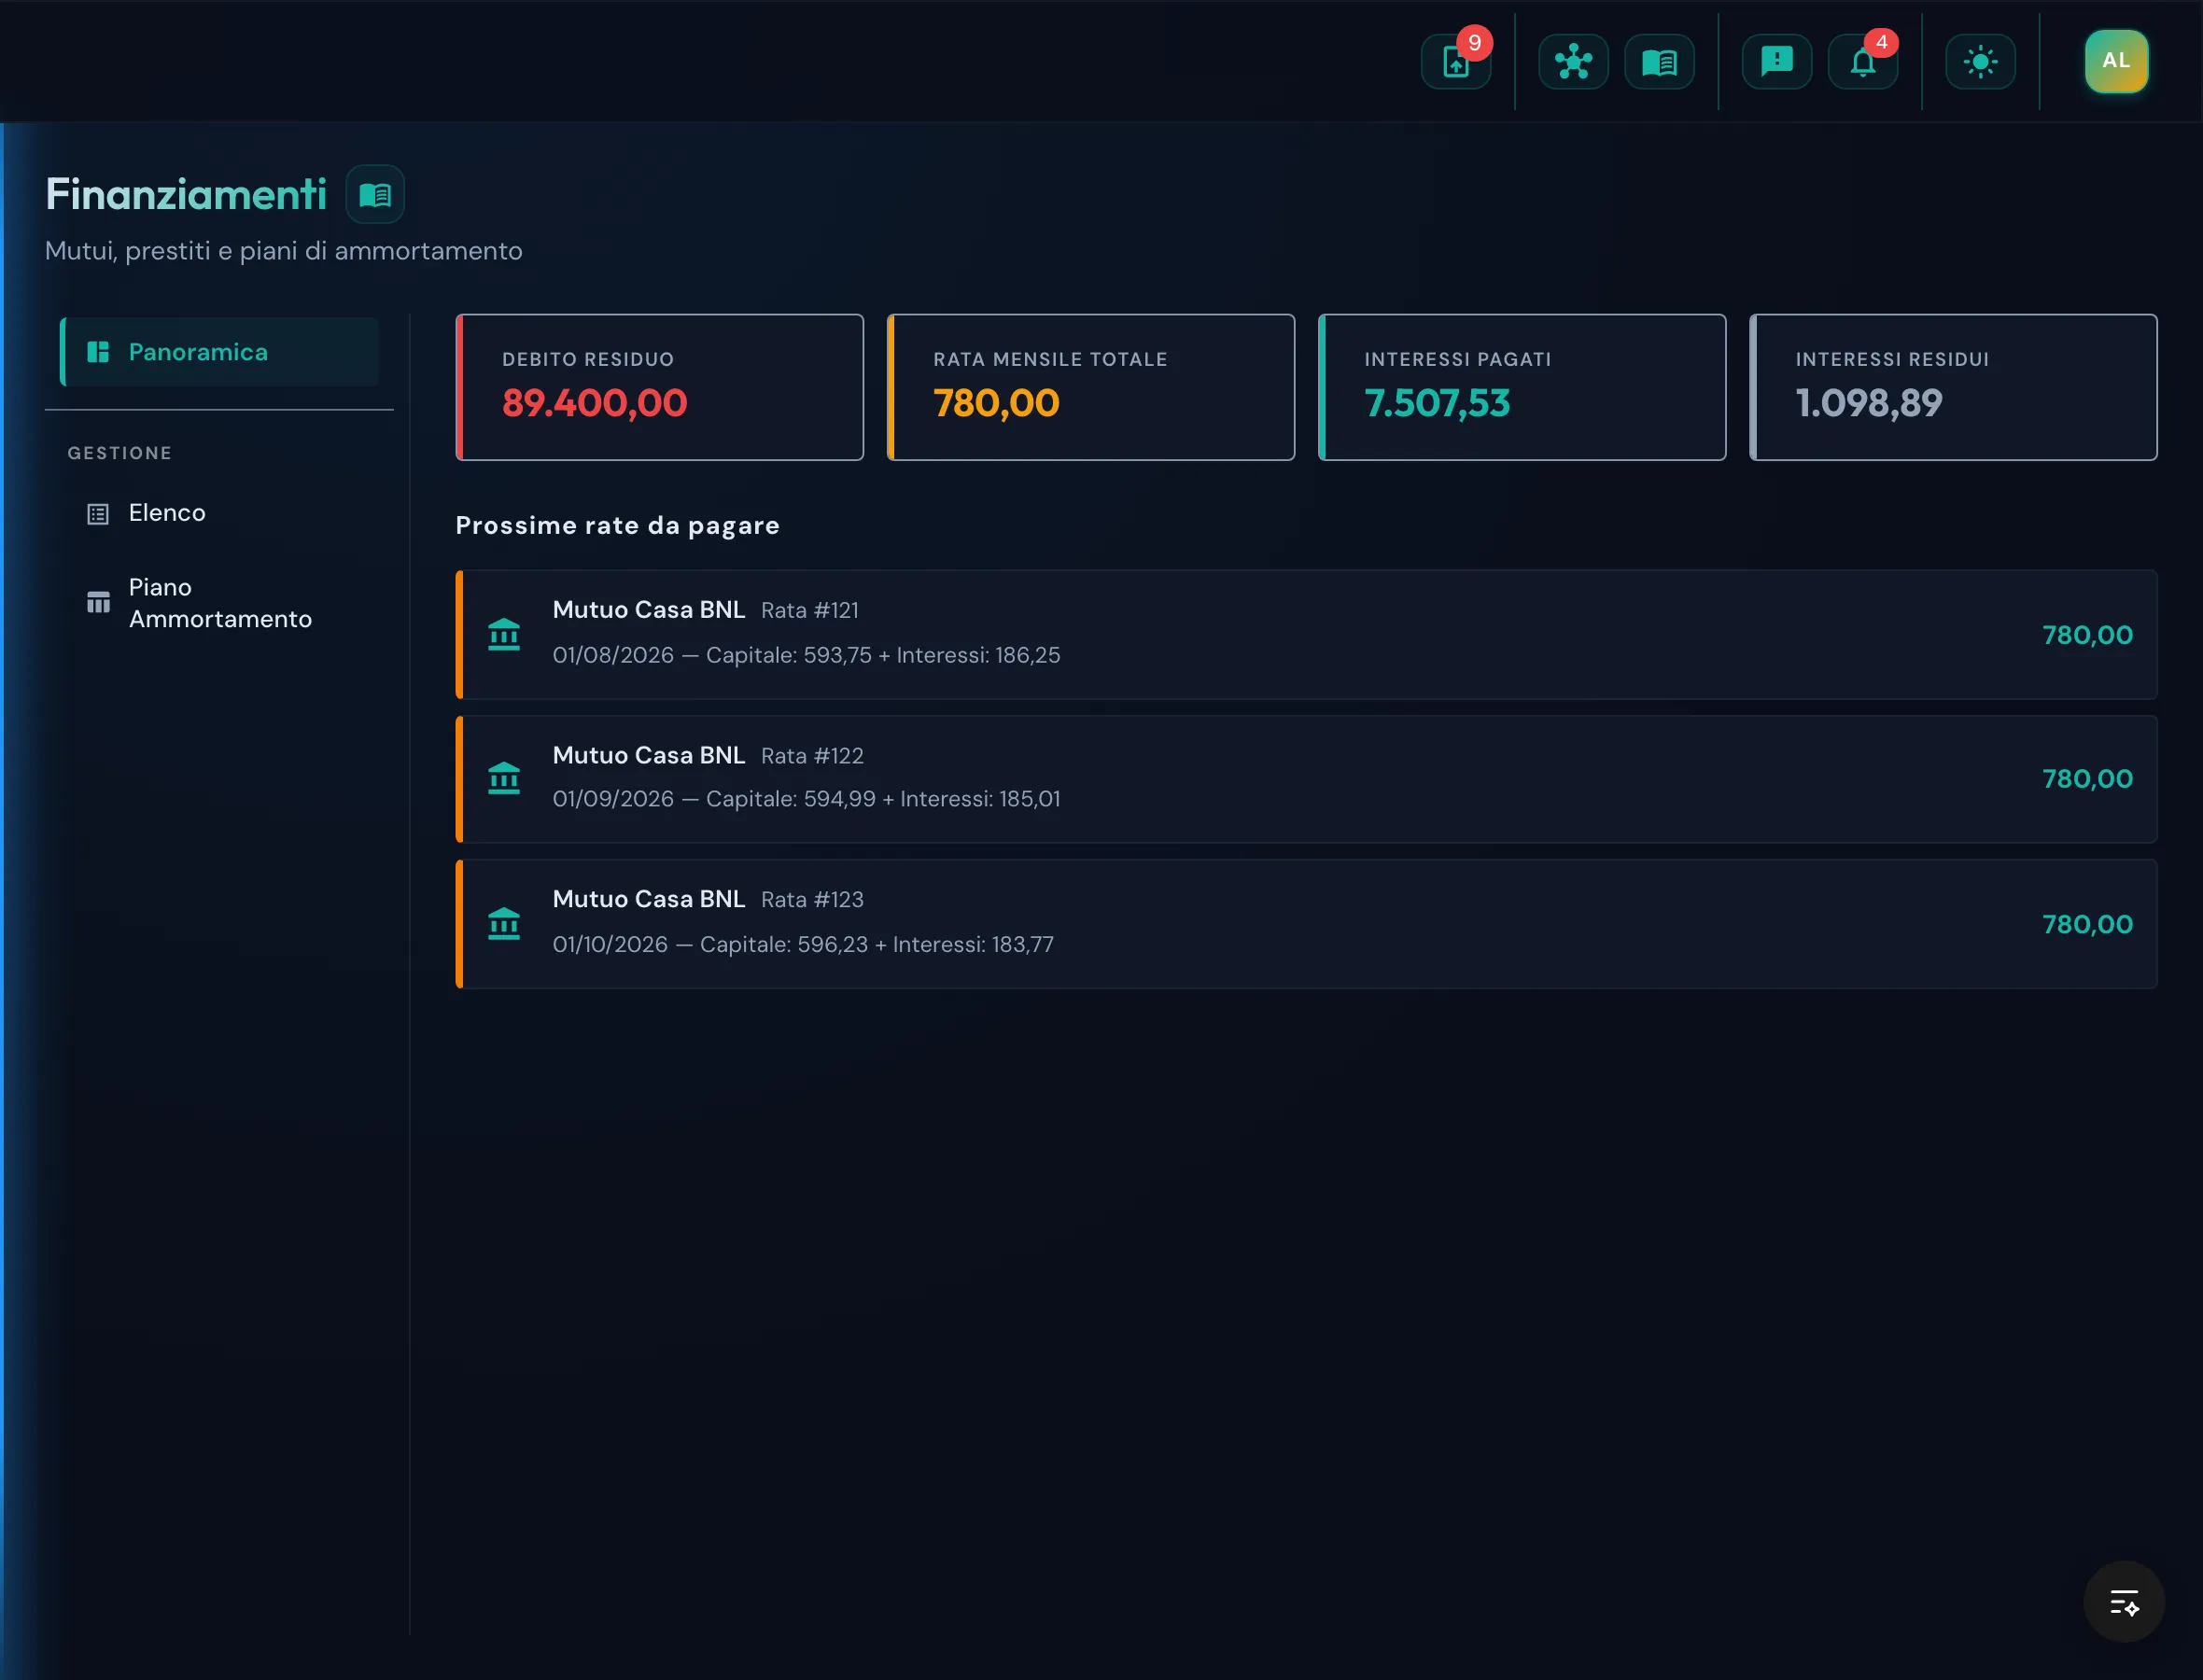The width and height of the screenshot is (2203, 1680).
Task: Select the Mutuo Casa BNL Rata #121 row
Action: click(x=1306, y=634)
